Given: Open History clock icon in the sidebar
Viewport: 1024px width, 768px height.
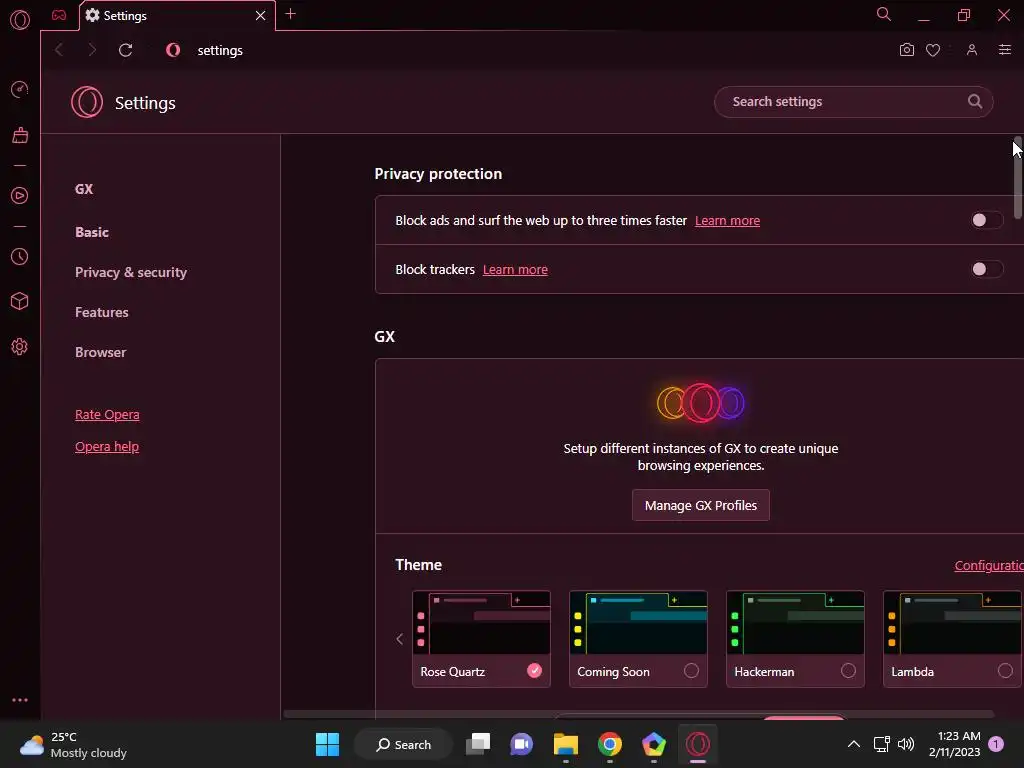Looking at the screenshot, I should [x=20, y=257].
